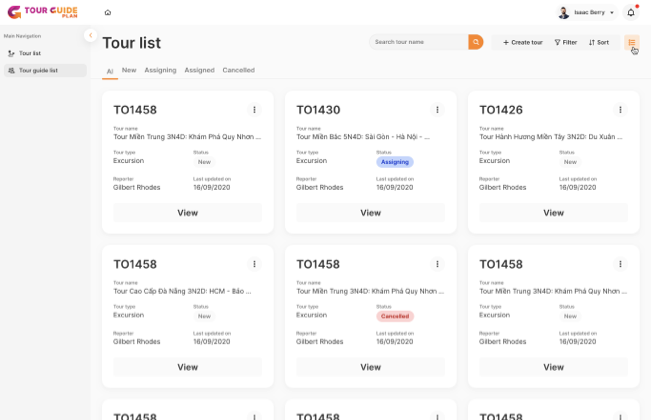
Task: Click the Assigning status badge on TO1430
Action: click(395, 162)
